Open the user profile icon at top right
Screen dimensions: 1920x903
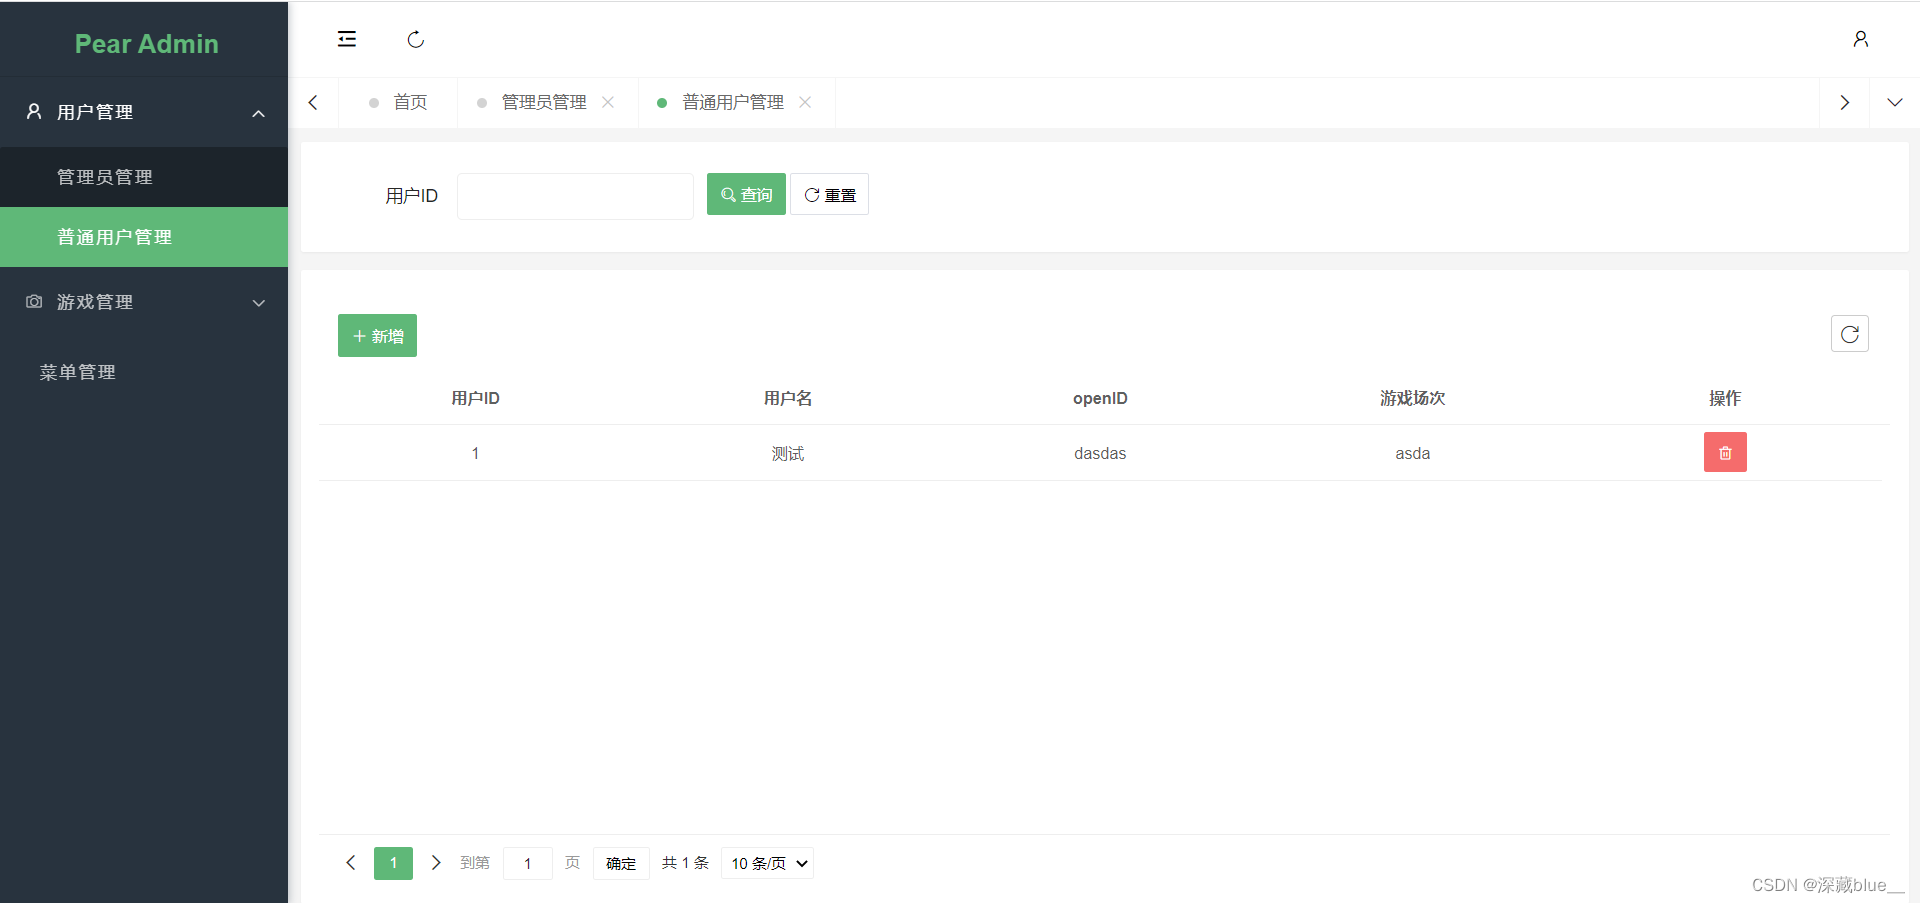pos(1861,39)
